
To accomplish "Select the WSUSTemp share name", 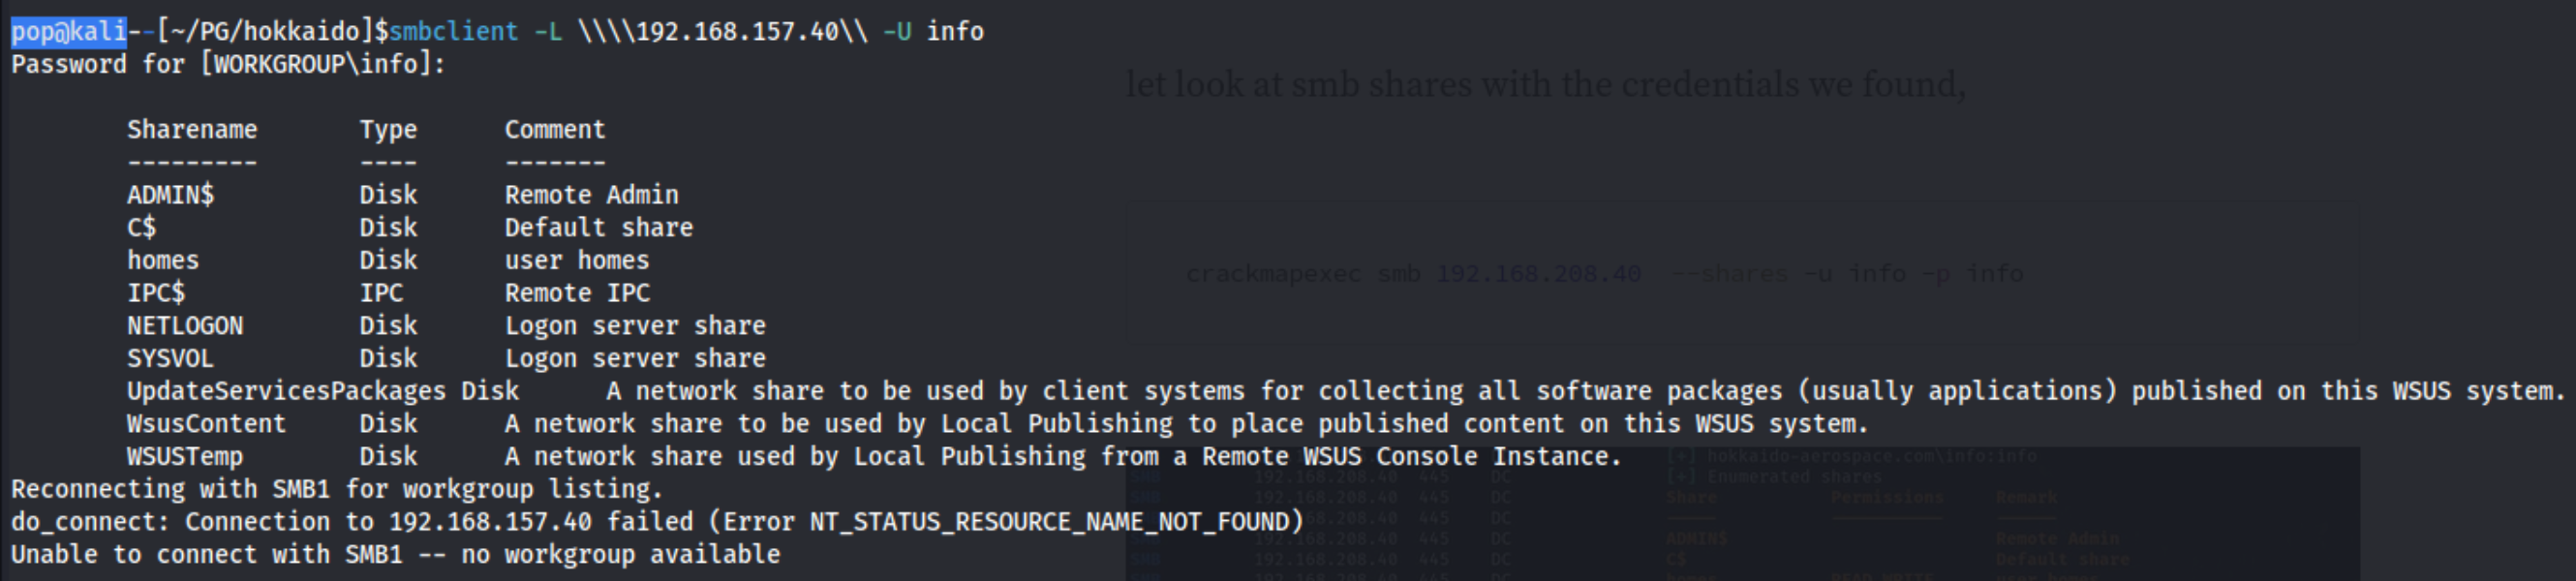I will point(185,456).
